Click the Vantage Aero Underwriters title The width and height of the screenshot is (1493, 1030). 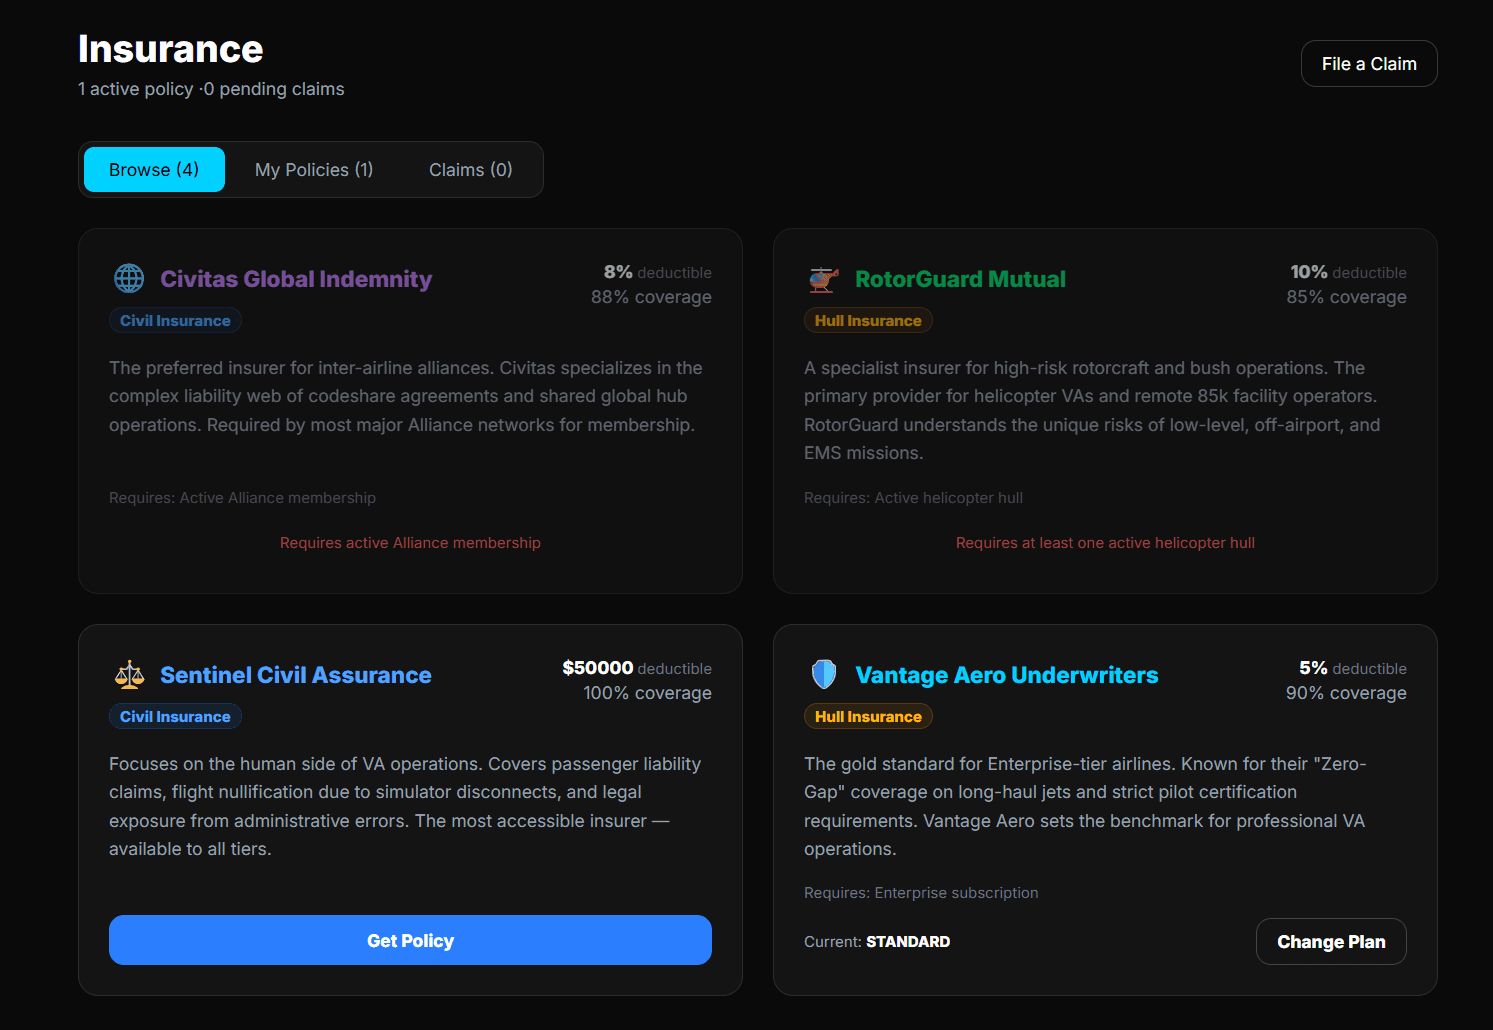click(1007, 675)
